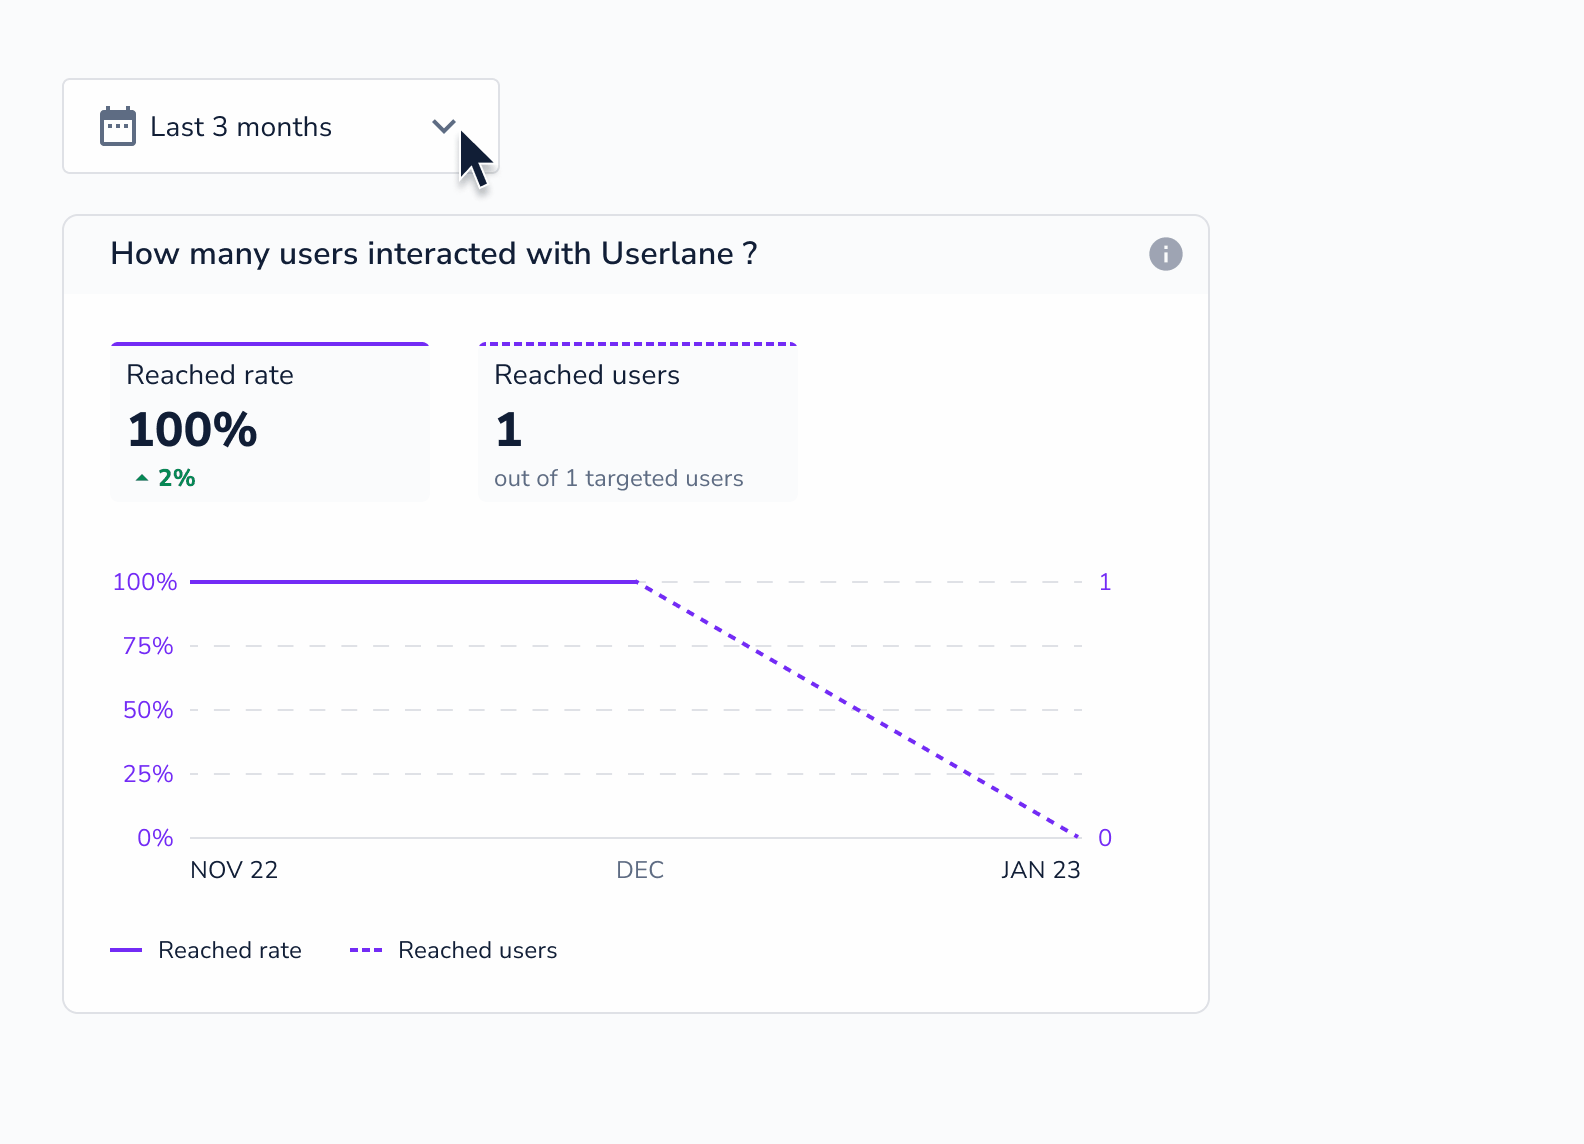Toggle Reached users series in legend
Screen dimensions: 1584x1144
pyautogui.click(x=454, y=950)
